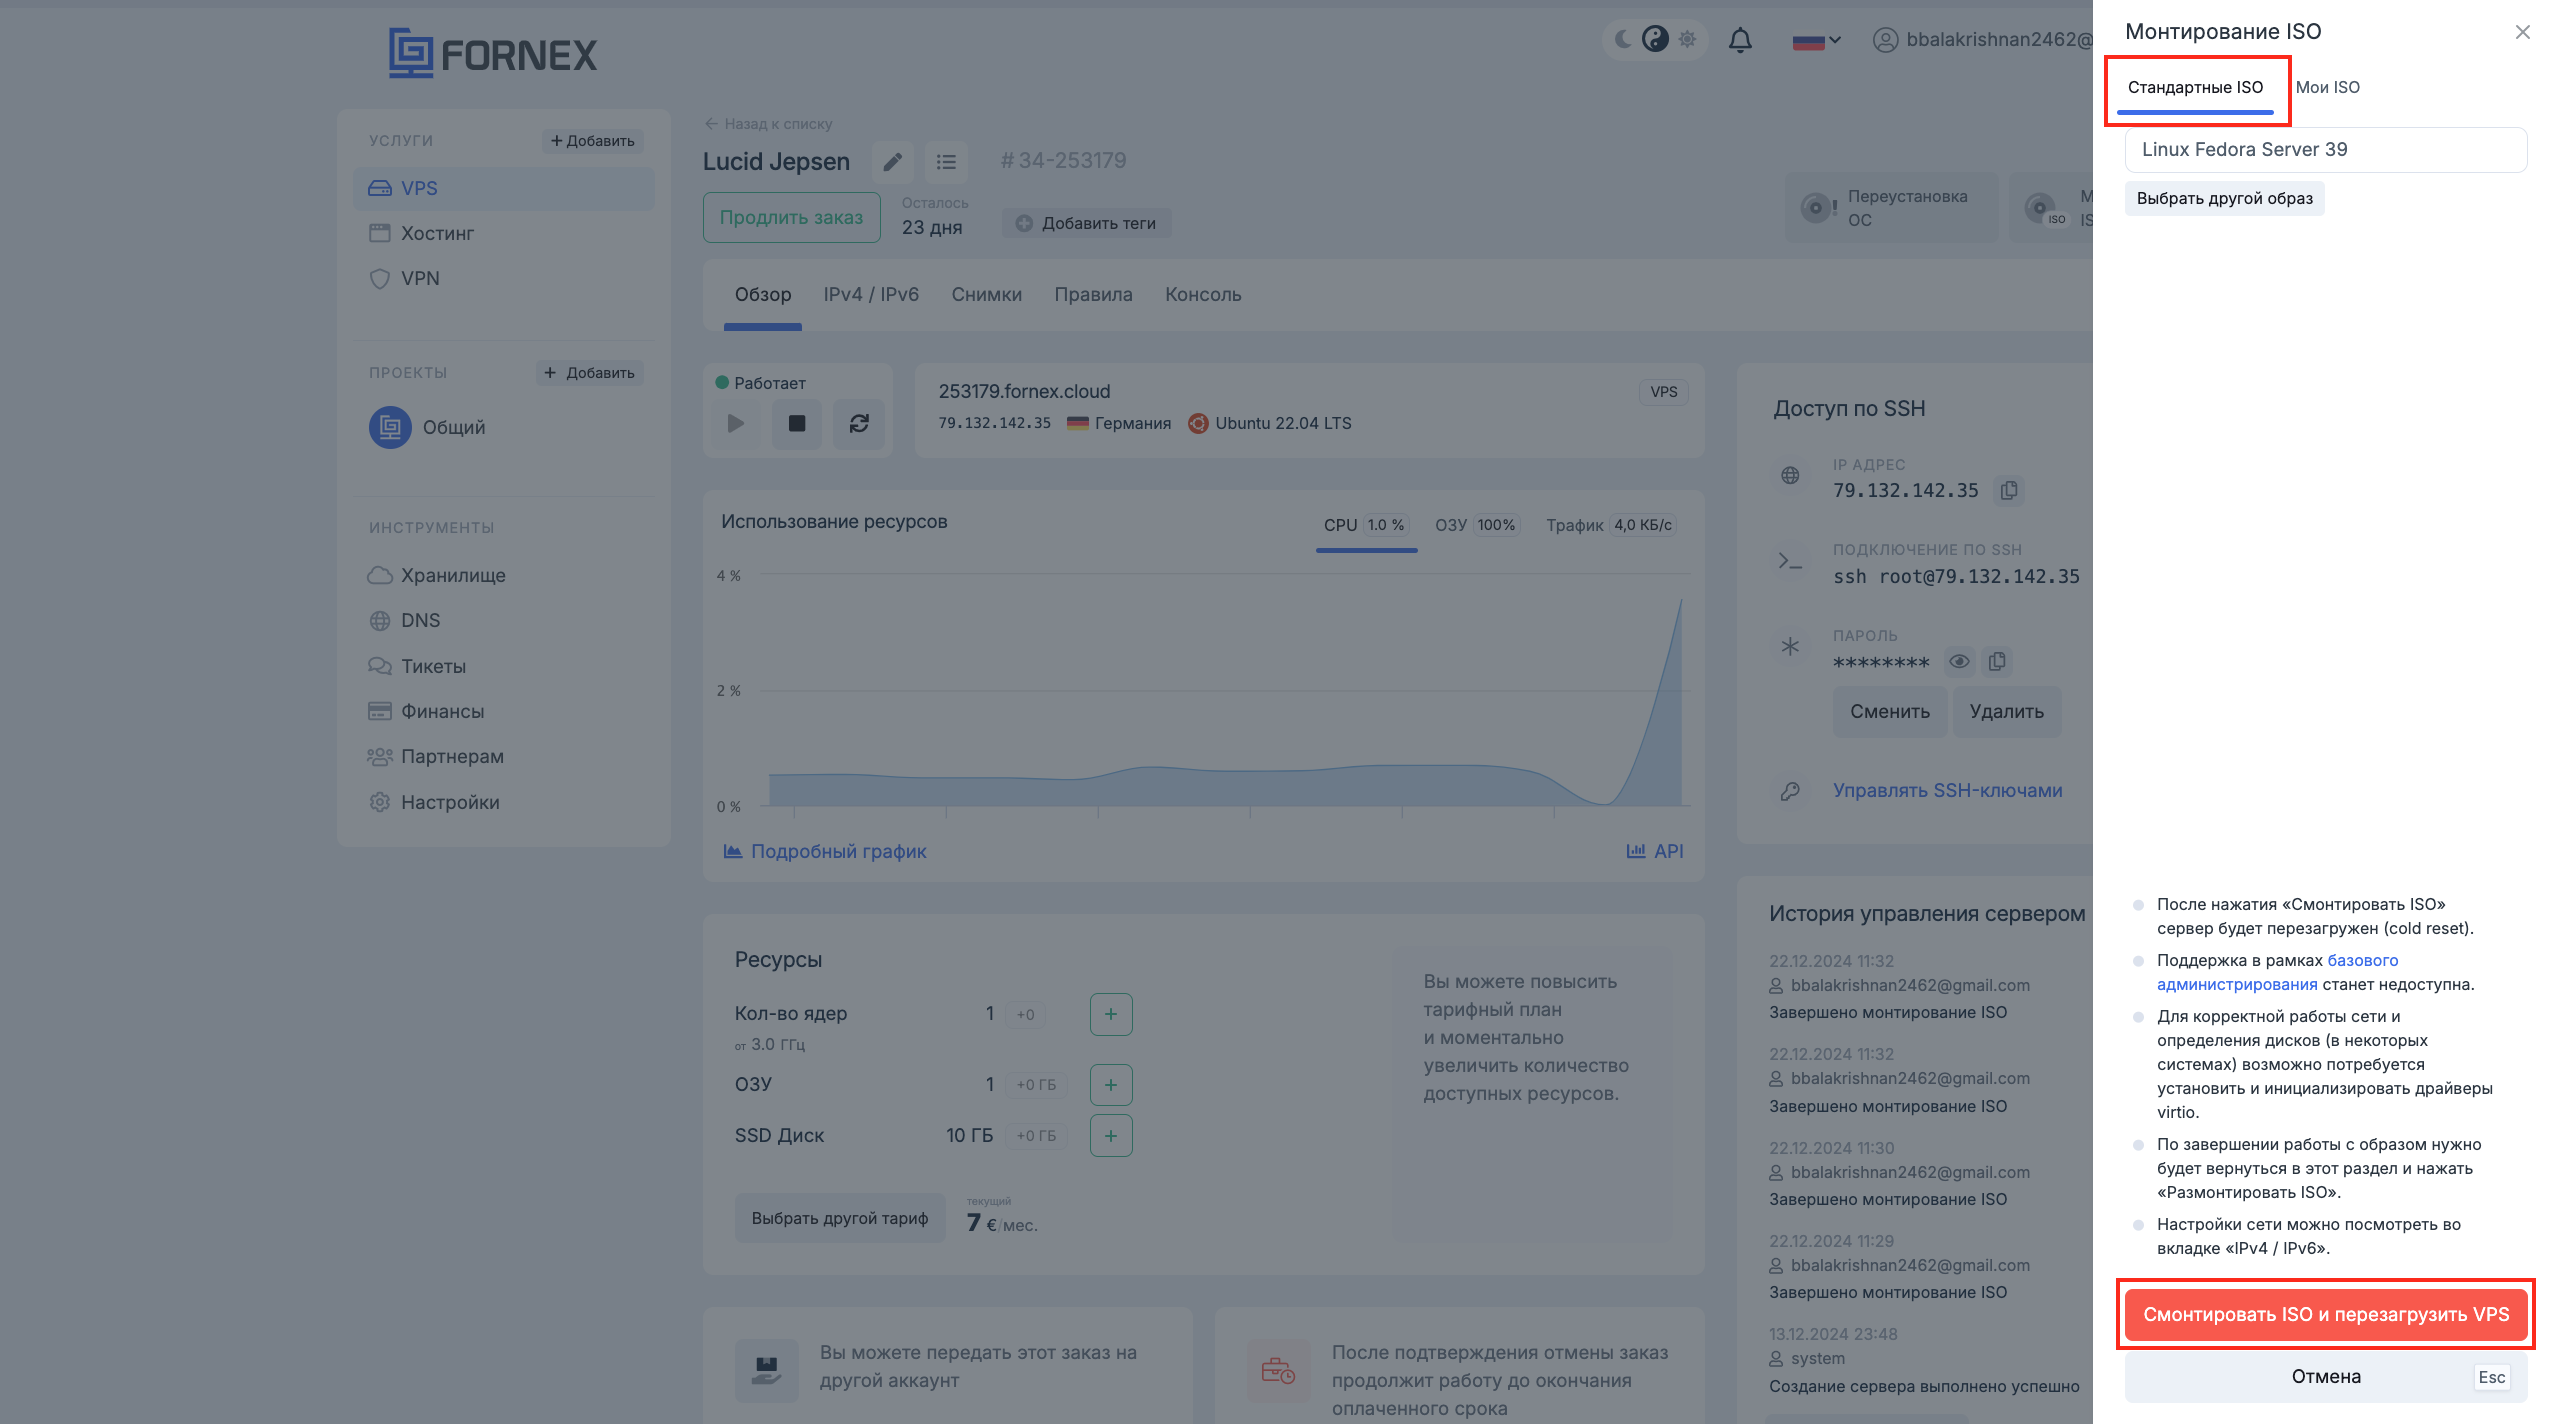Image resolution: width=2560 pixels, height=1424 pixels.
Task: Open Настройки in the sidebar
Action: point(434,802)
